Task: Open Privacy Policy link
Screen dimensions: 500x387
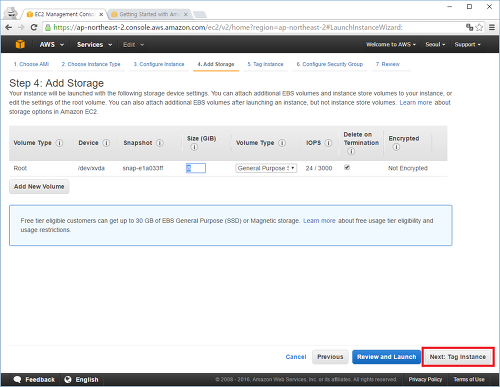Action: coord(425,379)
